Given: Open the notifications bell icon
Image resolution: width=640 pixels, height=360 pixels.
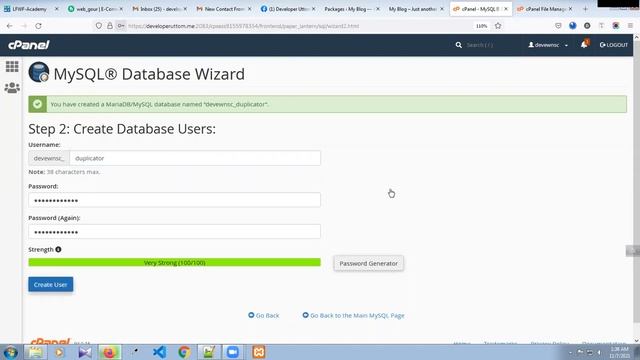Looking at the screenshot, I should (584, 44).
